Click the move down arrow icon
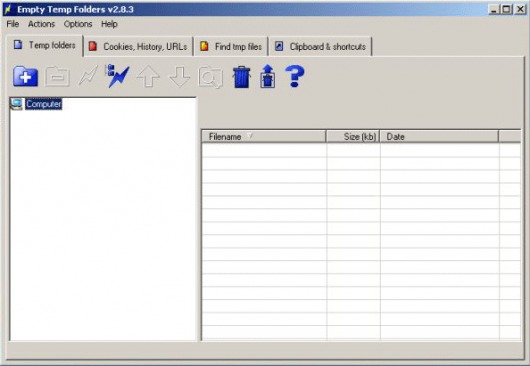The width and height of the screenshot is (530, 366). click(x=179, y=77)
